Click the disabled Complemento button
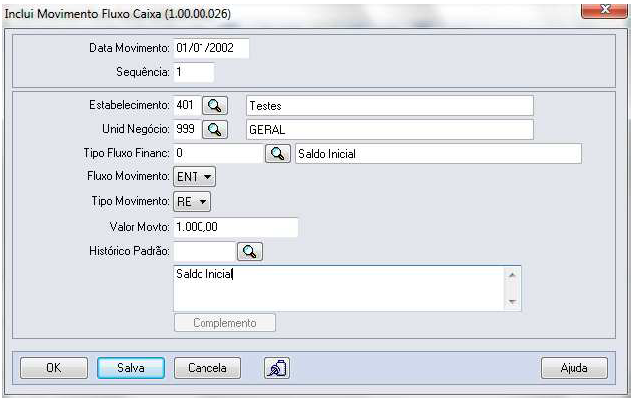 coord(225,323)
